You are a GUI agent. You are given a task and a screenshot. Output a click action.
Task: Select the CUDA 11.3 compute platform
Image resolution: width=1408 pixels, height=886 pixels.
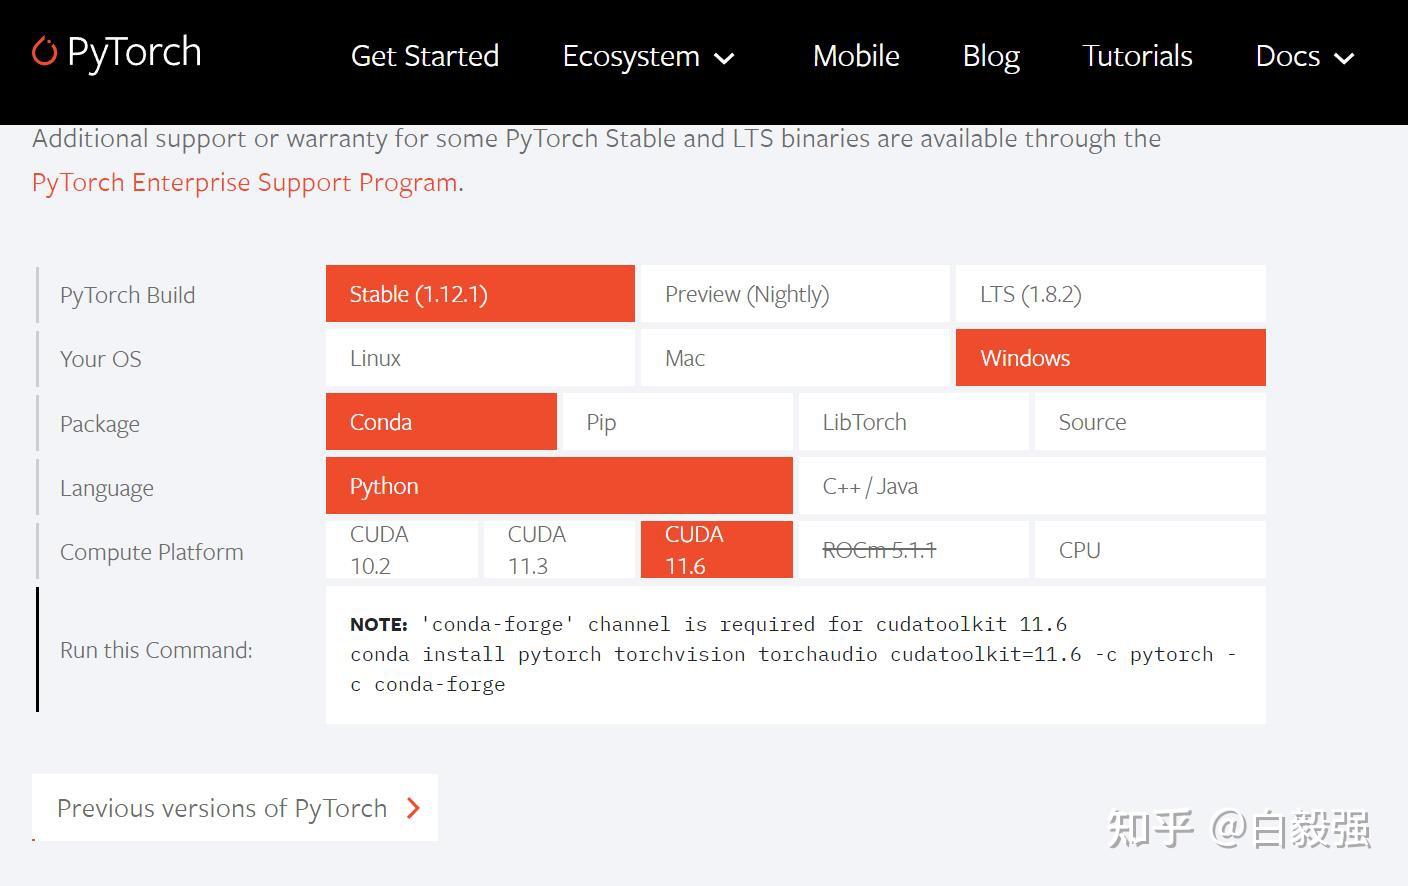point(558,549)
